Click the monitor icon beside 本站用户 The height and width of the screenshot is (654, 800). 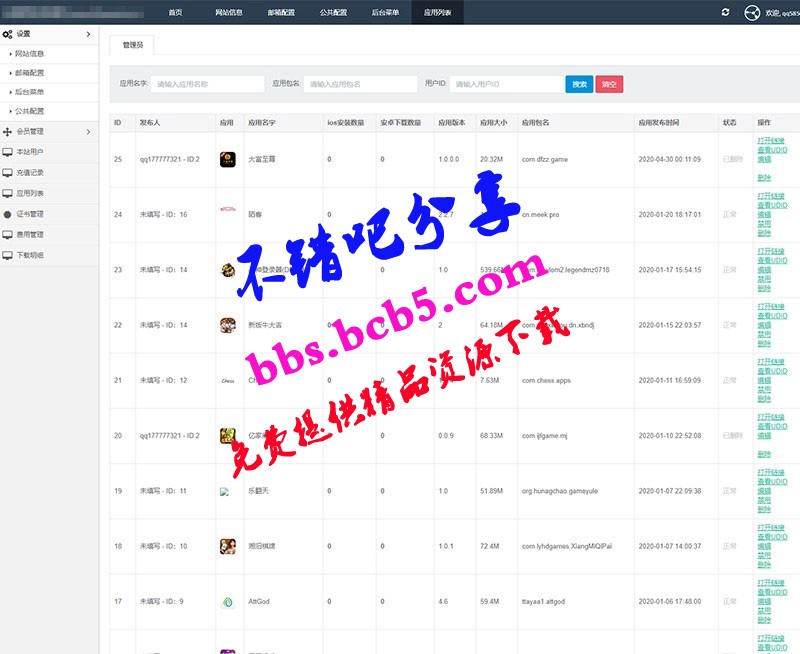pyautogui.click(x=8, y=151)
